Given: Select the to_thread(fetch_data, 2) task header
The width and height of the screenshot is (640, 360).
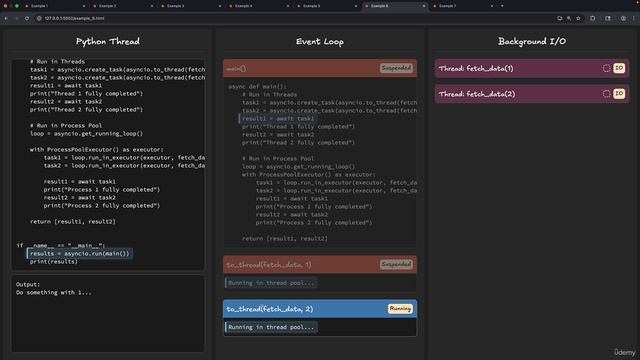Looking at the screenshot, I should pyautogui.click(x=320, y=309).
